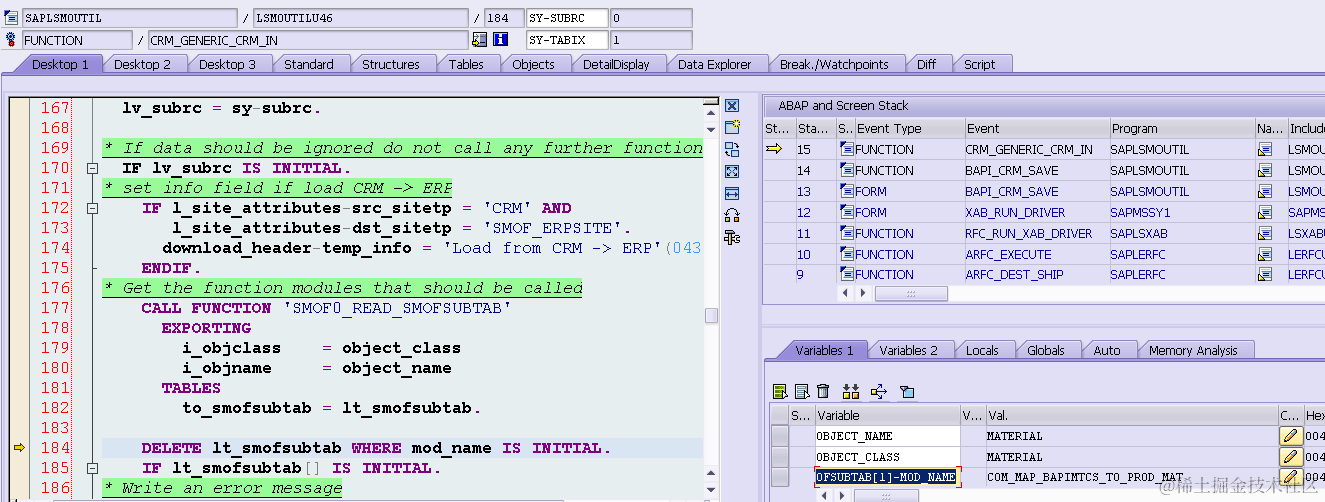Collapse the IF block at line 185
Screen dimensions: 1325x502
click(92, 469)
